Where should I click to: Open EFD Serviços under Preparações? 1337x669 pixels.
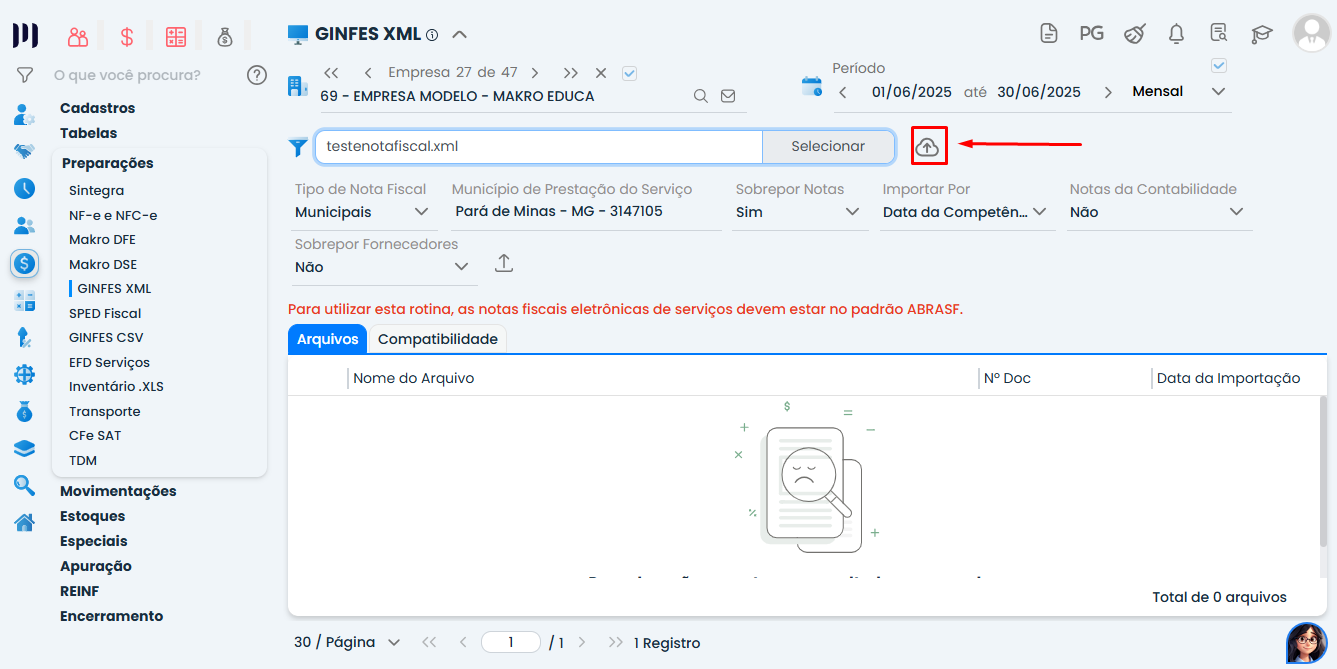pyautogui.click(x=109, y=362)
